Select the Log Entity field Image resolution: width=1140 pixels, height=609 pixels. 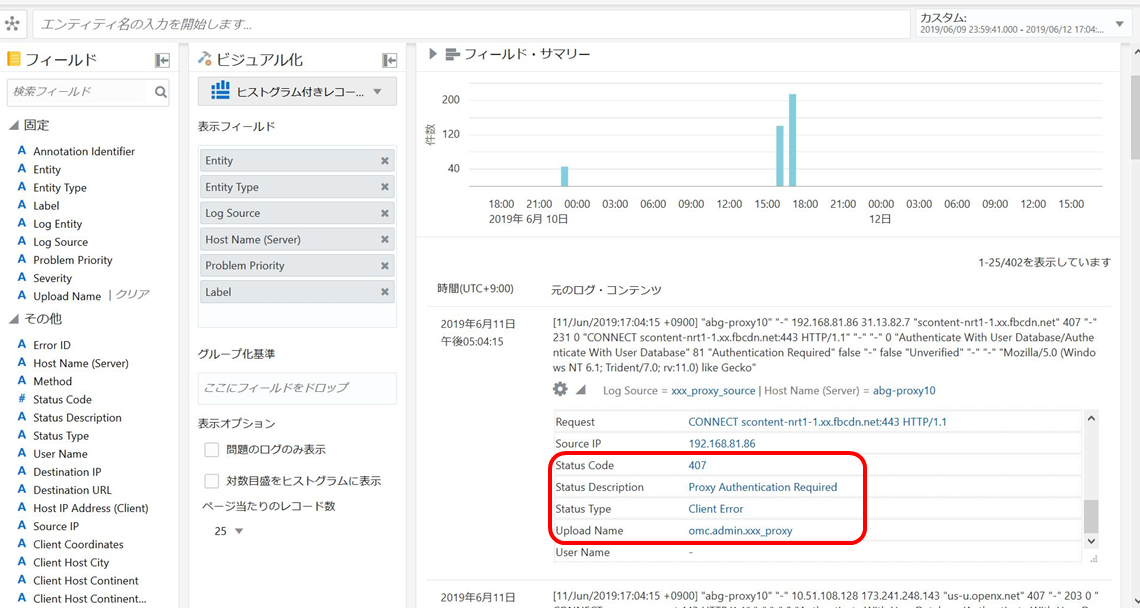(x=57, y=224)
